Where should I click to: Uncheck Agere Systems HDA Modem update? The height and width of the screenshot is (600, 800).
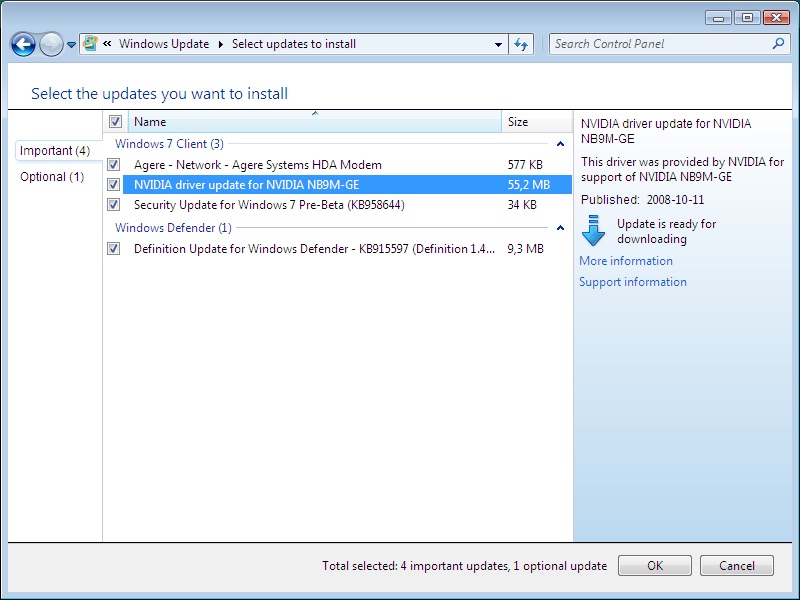coord(114,165)
